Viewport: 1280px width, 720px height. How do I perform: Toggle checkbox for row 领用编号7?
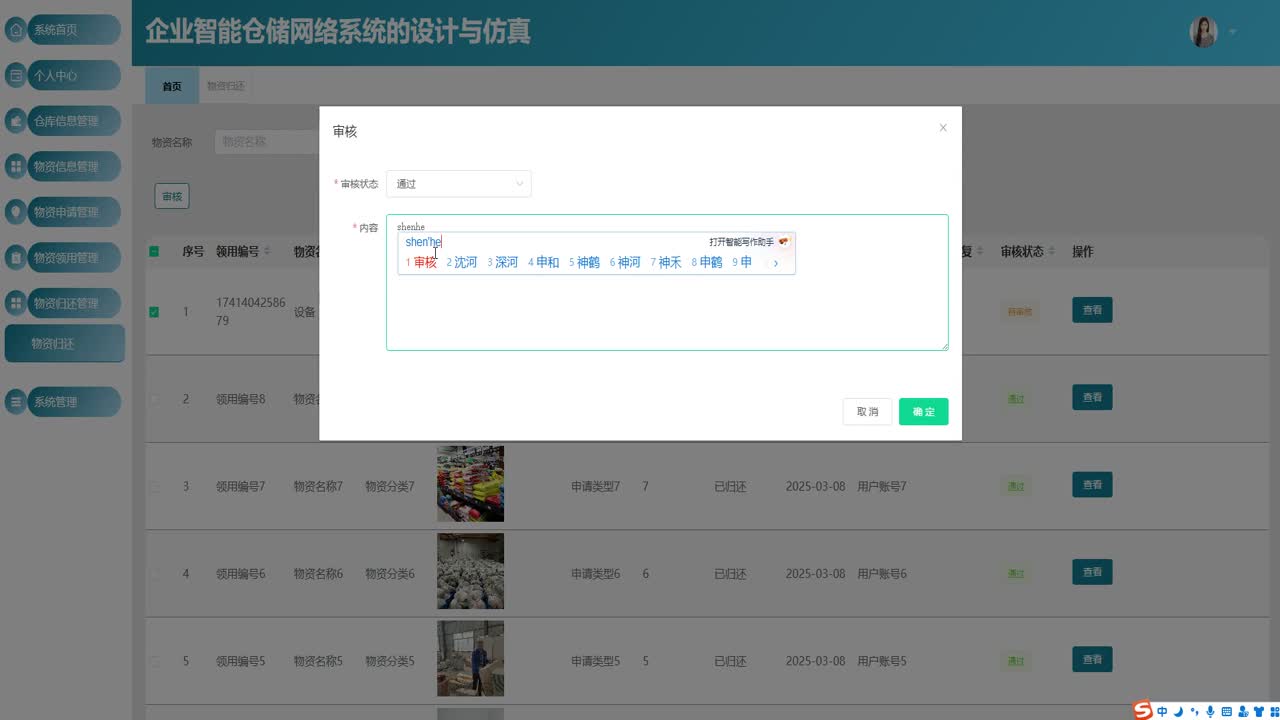click(x=154, y=487)
